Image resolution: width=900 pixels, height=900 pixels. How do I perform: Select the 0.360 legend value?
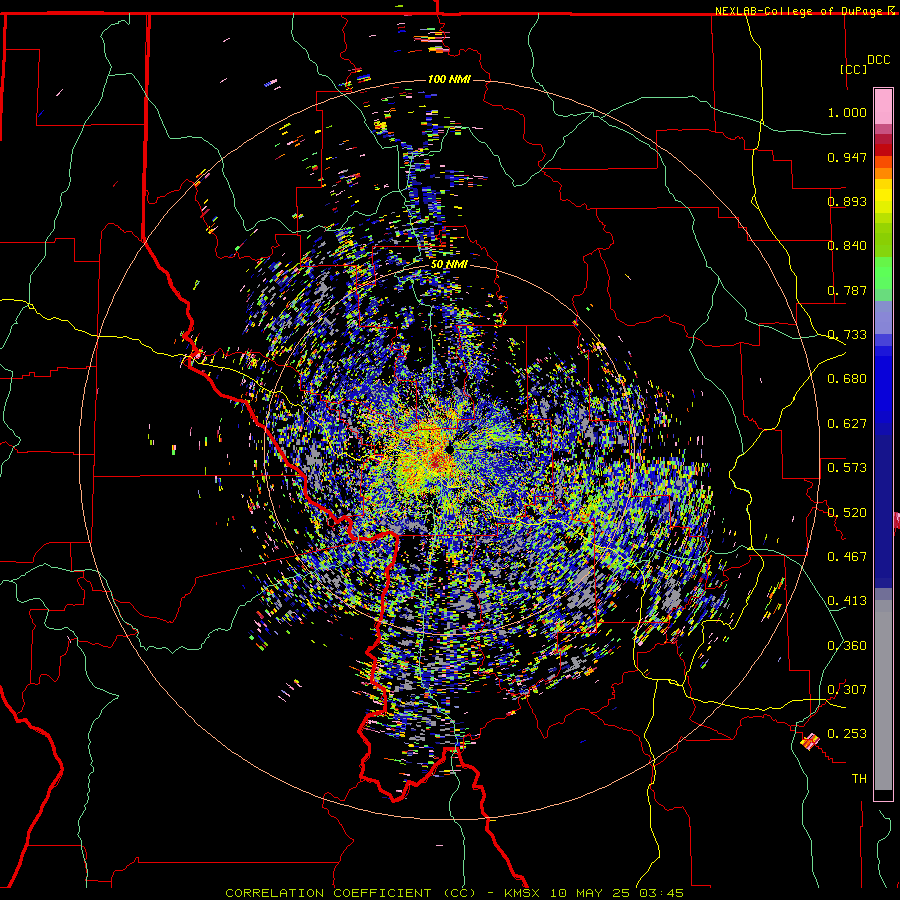847,646
